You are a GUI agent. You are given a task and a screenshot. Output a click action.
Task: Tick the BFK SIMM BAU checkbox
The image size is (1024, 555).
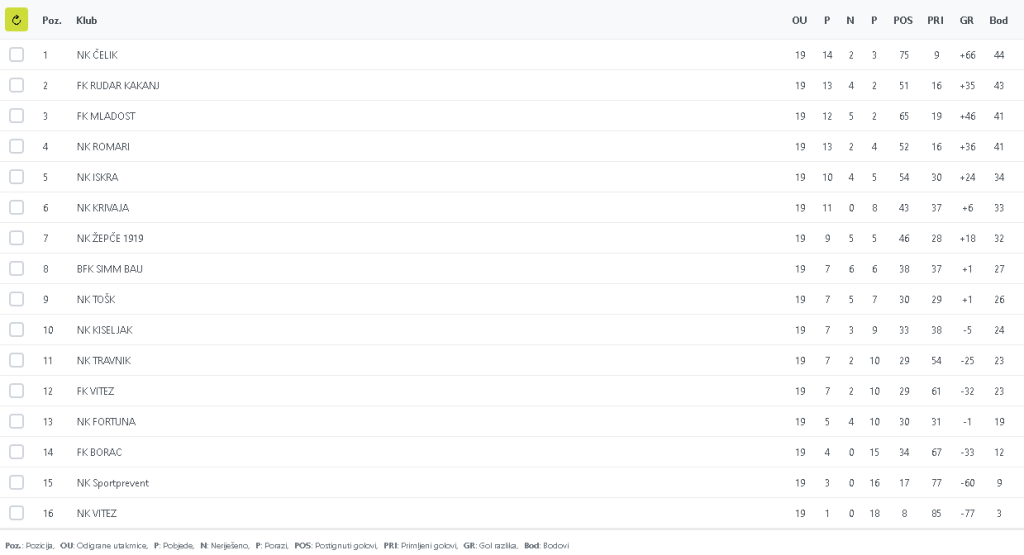point(16,269)
